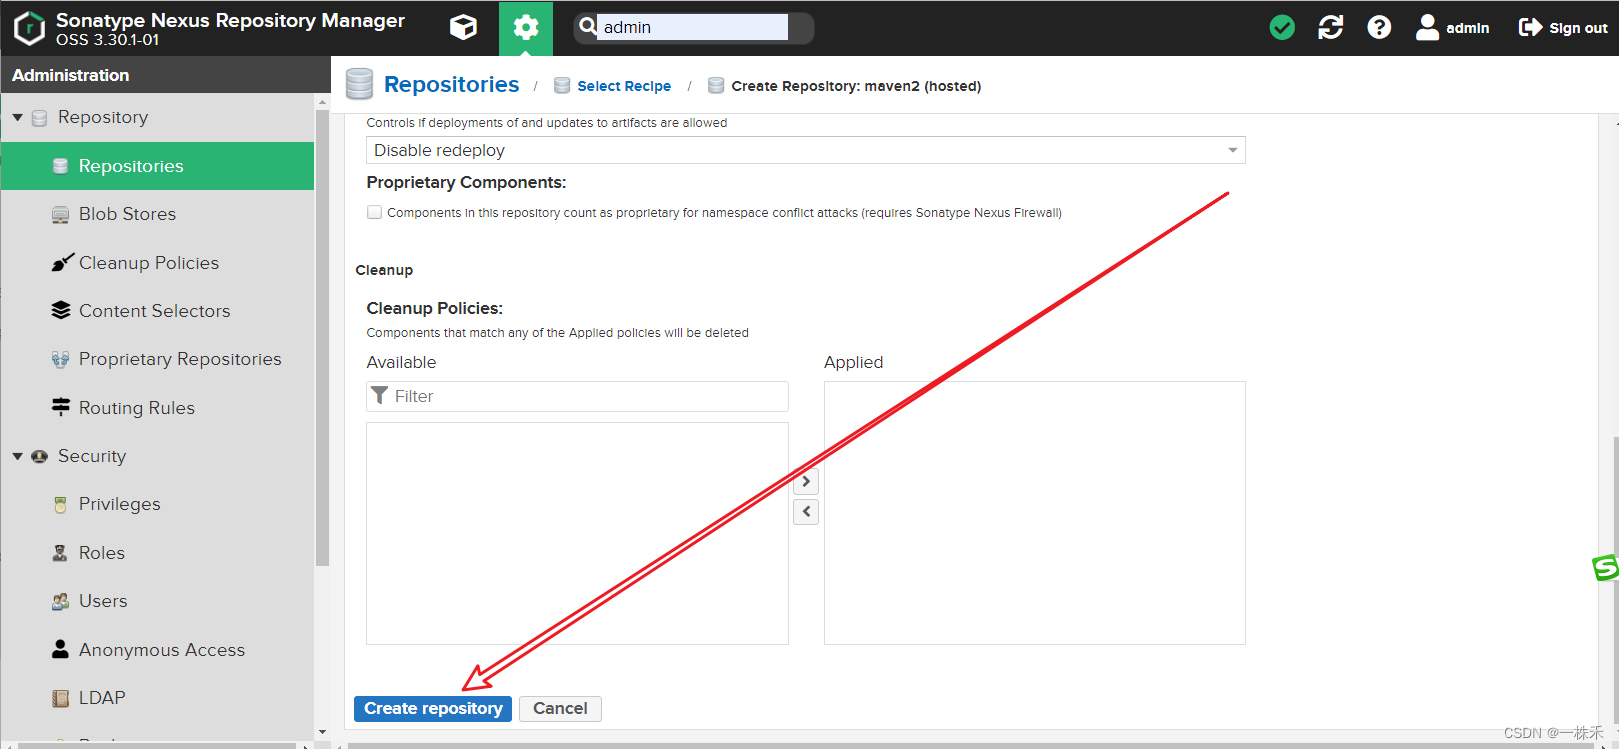This screenshot has width=1619, height=749.
Task: Open LDAP in sidebar
Action: pos(158,698)
